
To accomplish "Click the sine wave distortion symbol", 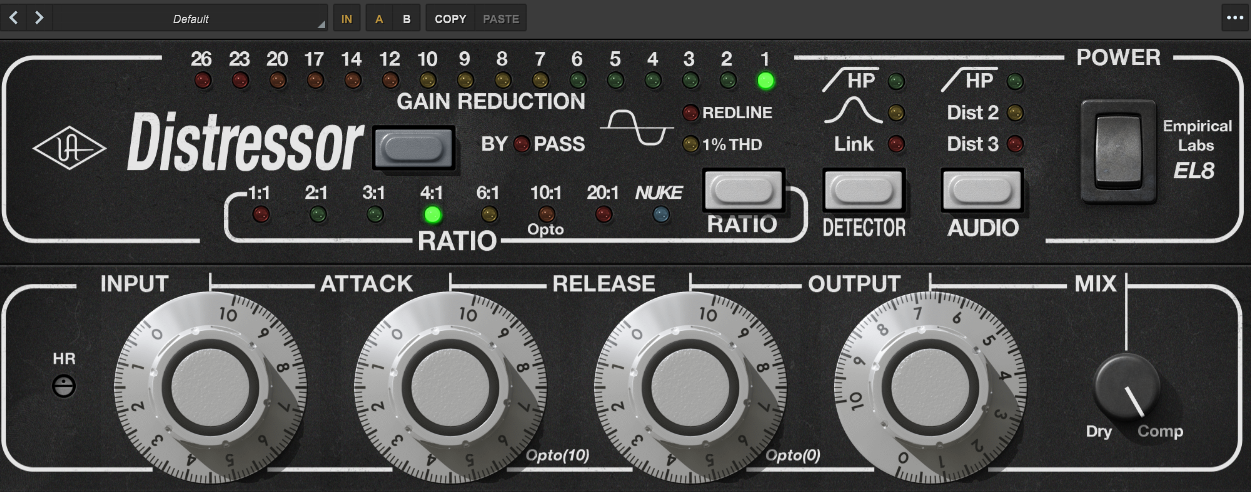I will tap(637, 128).
